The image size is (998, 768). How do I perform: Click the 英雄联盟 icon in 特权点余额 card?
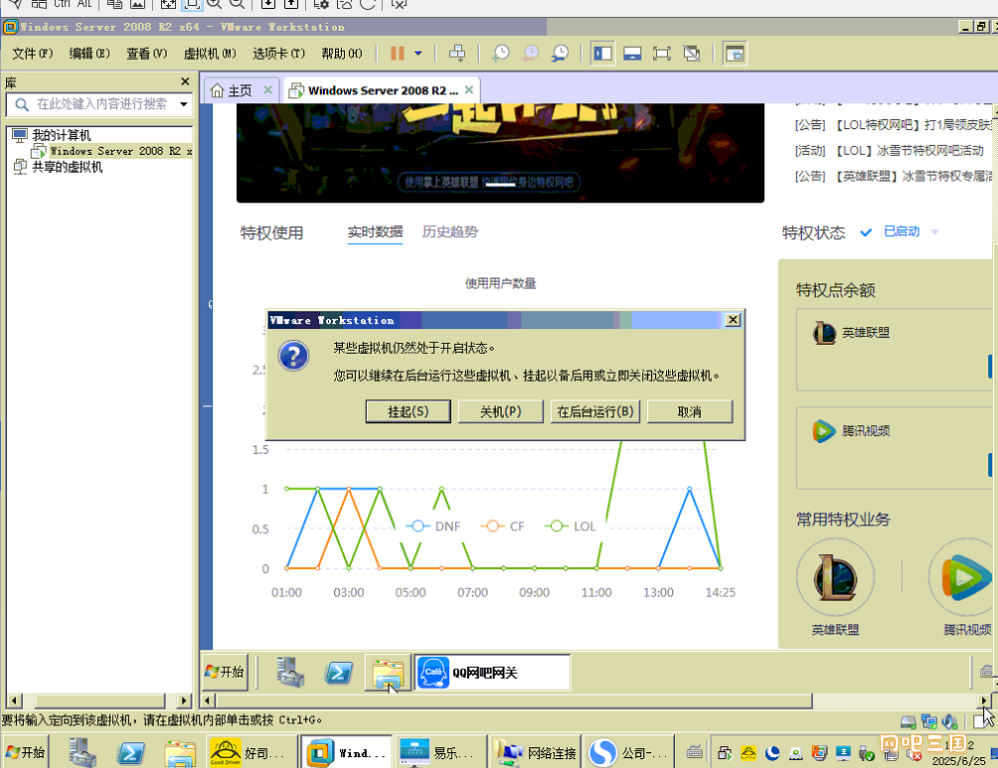pyautogui.click(x=824, y=333)
